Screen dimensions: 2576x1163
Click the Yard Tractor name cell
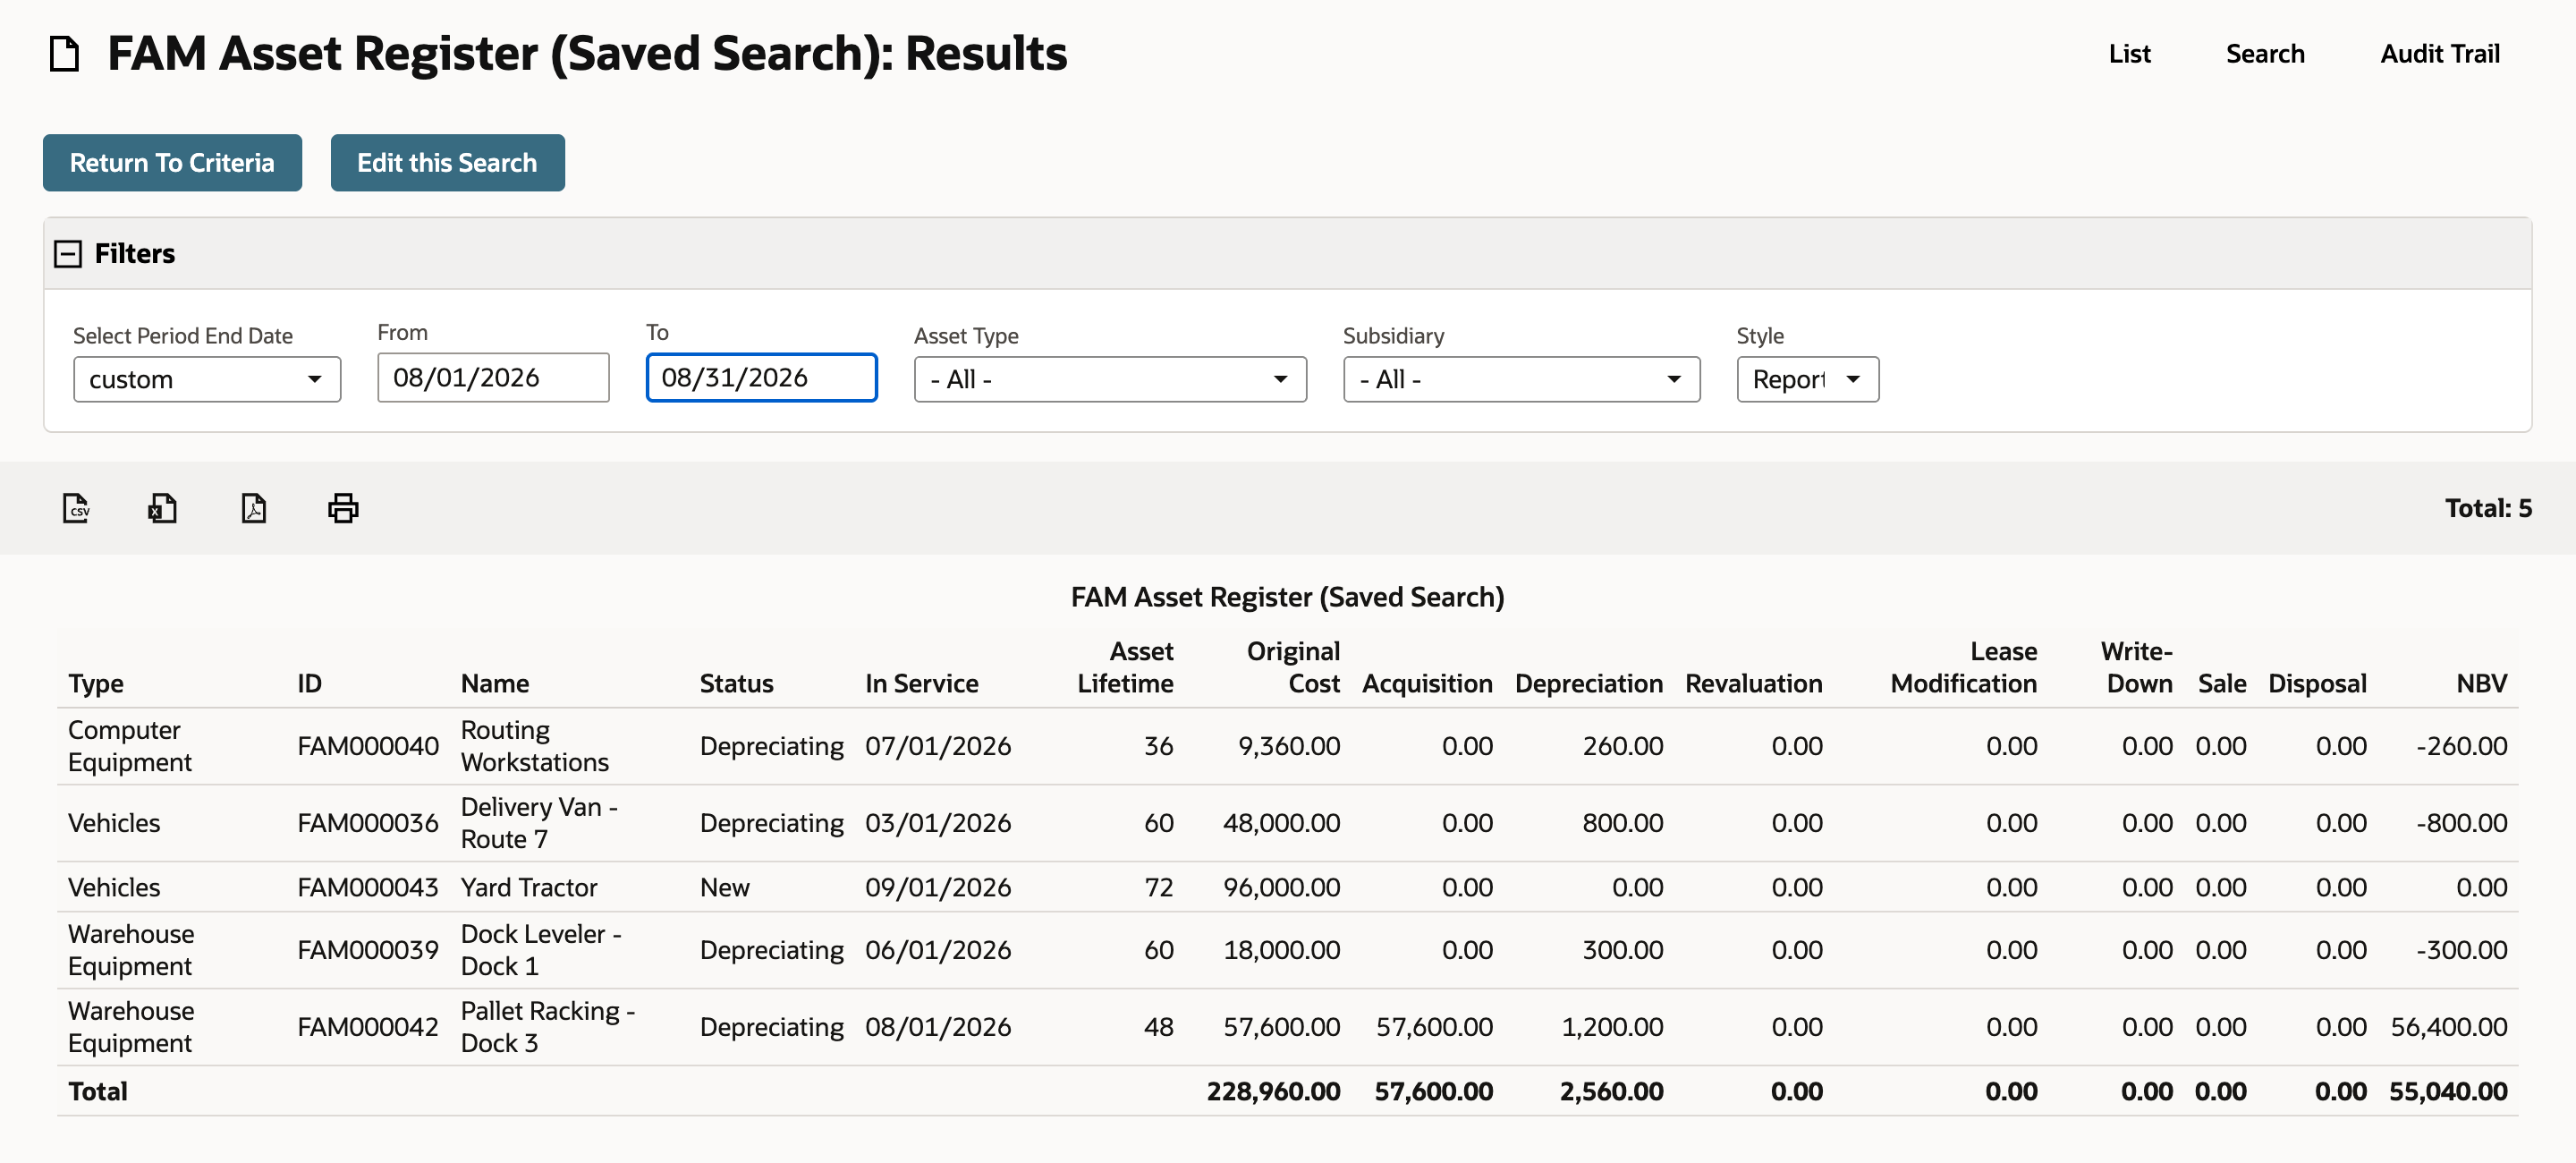[x=529, y=887]
